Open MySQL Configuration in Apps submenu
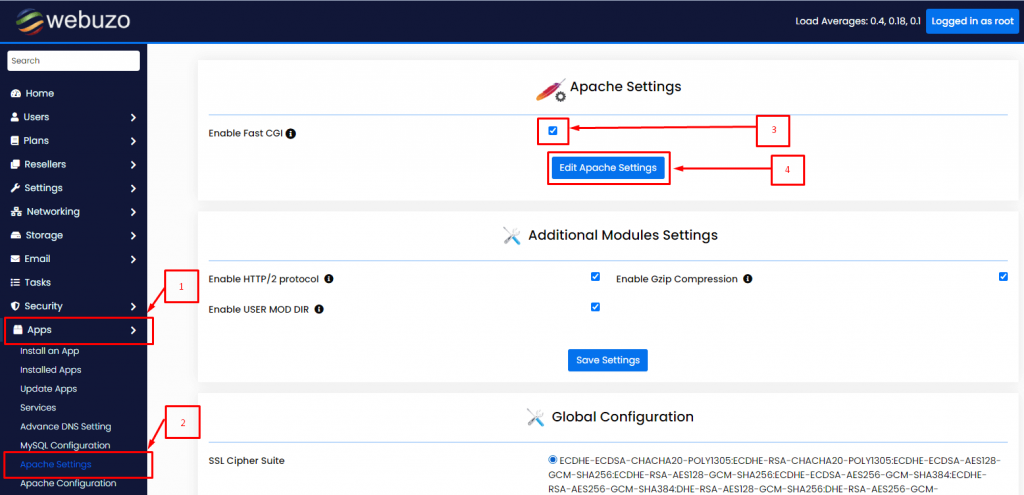 coord(65,445)
